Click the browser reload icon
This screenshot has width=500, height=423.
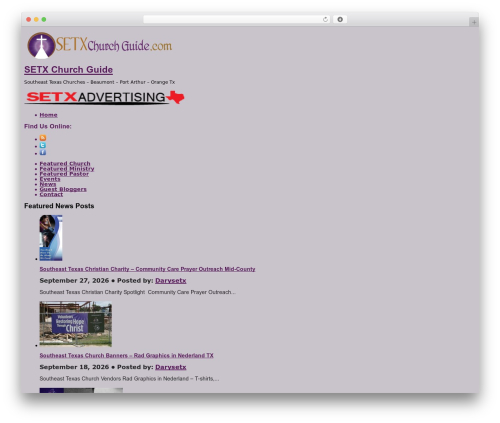(325, 19)
